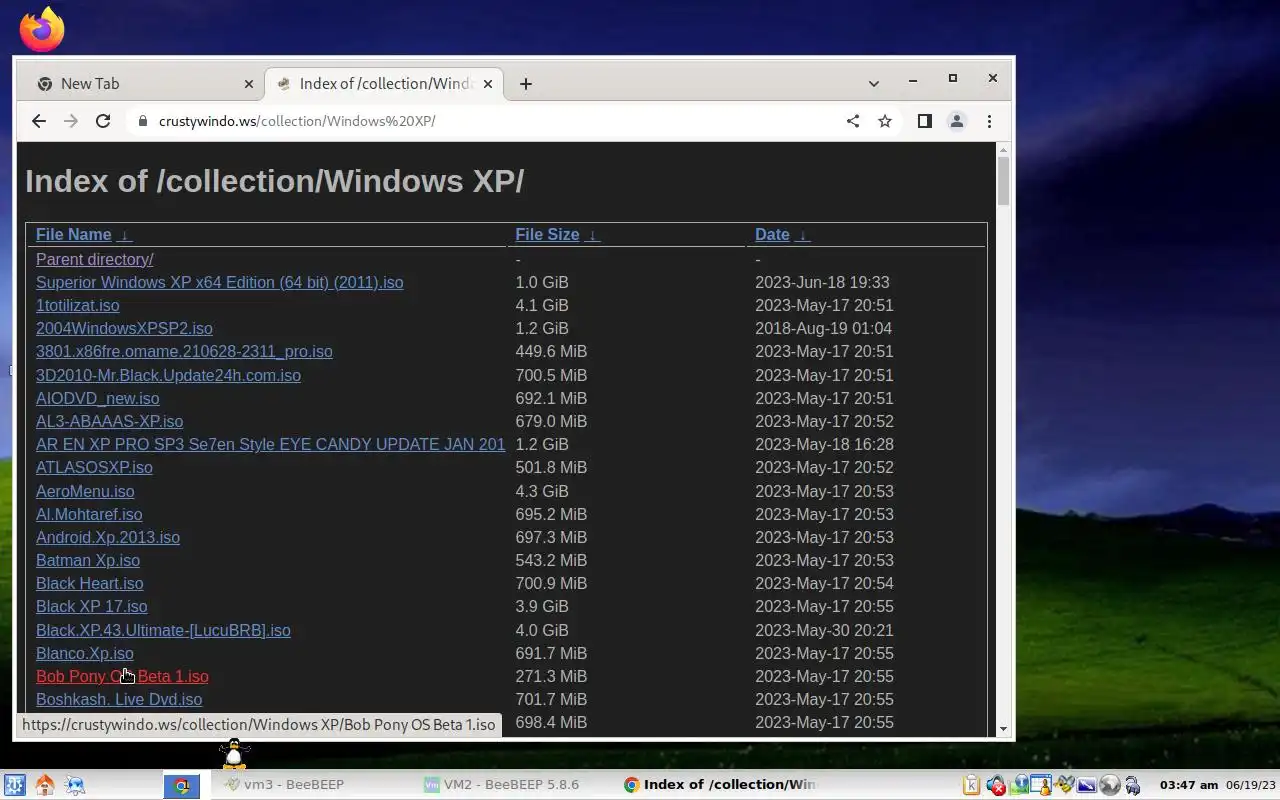
Task: Click the user calendar tray icon
Action: point(1041,785)
